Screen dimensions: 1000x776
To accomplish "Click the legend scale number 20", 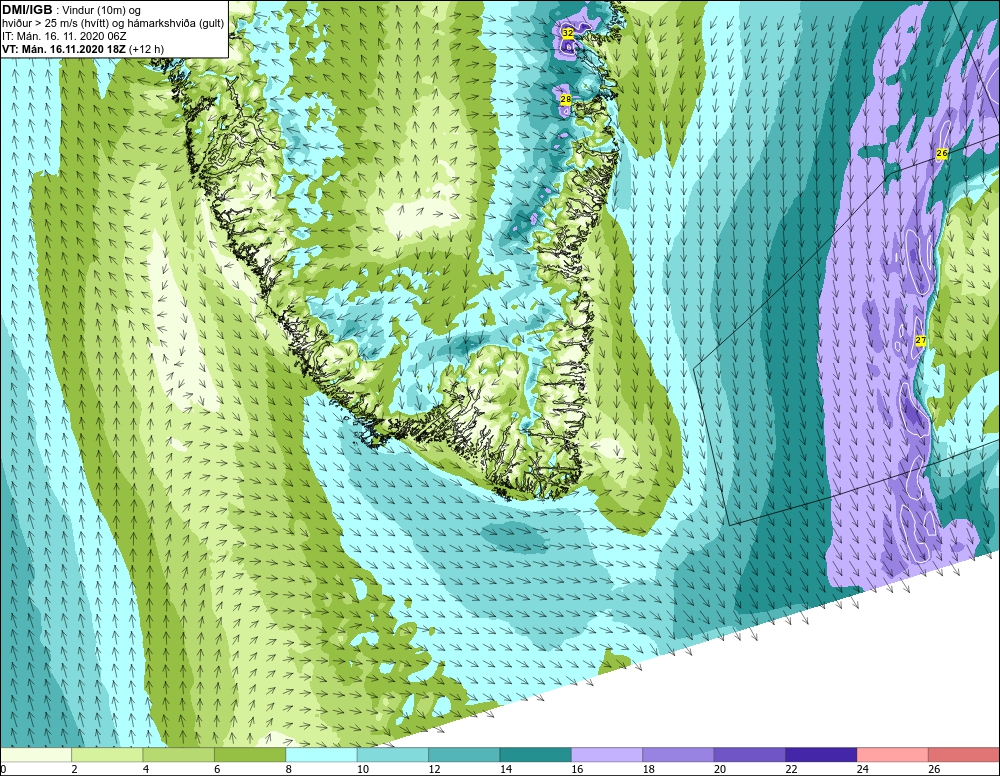I will (720, 769).
